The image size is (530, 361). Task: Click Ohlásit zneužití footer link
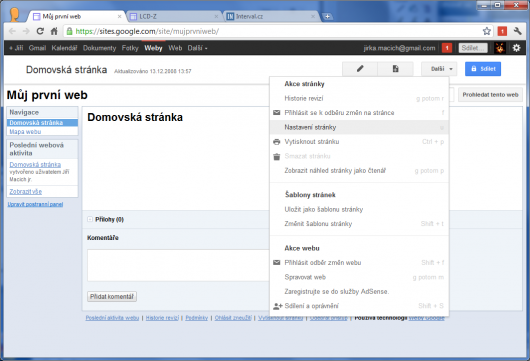tap(233, 318)
